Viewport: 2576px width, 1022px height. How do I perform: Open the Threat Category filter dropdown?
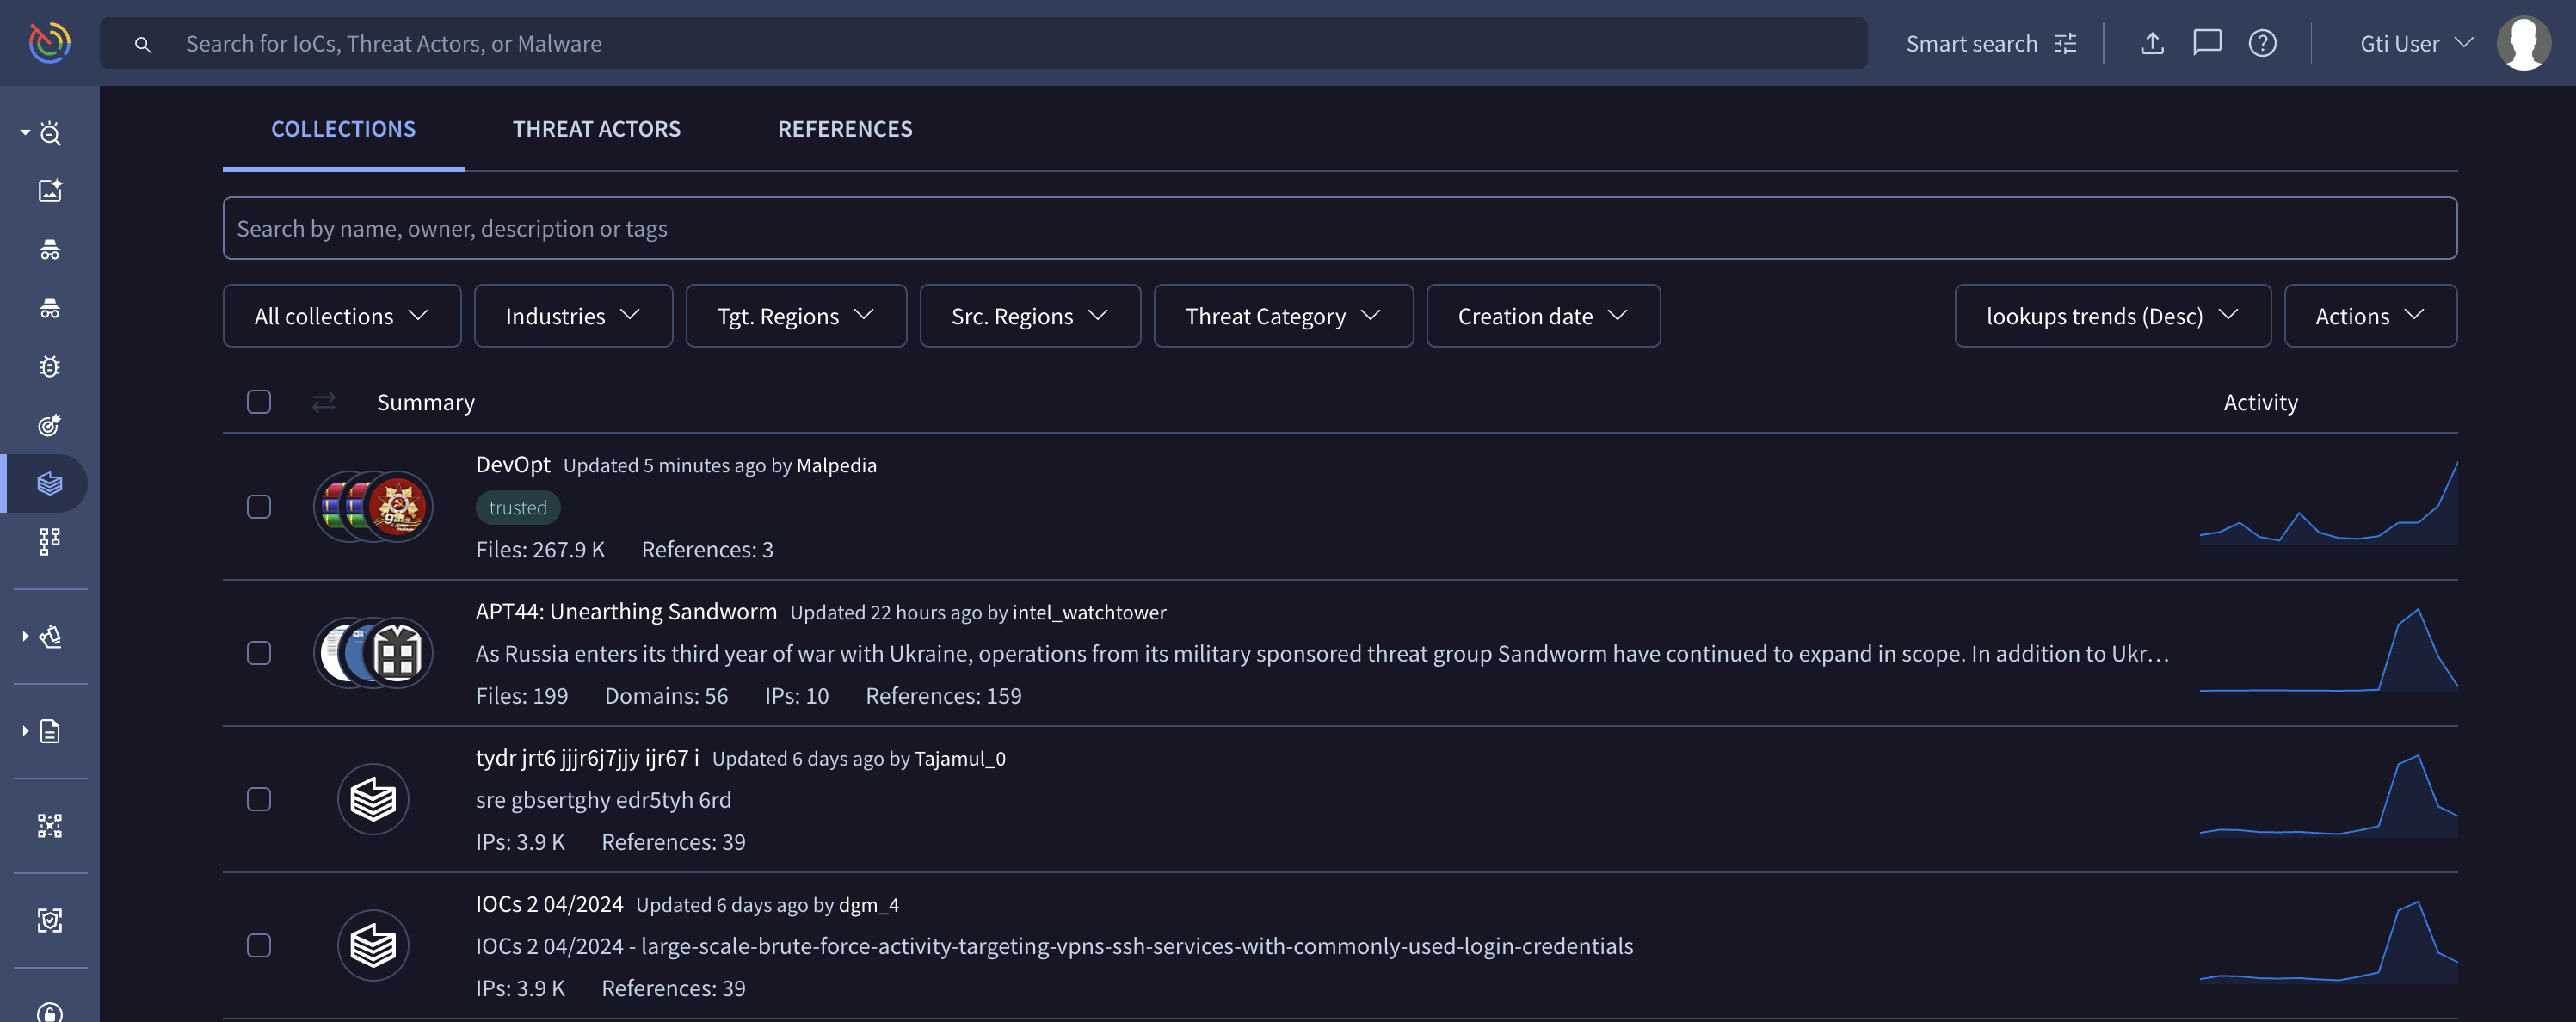pos(1283,316)
